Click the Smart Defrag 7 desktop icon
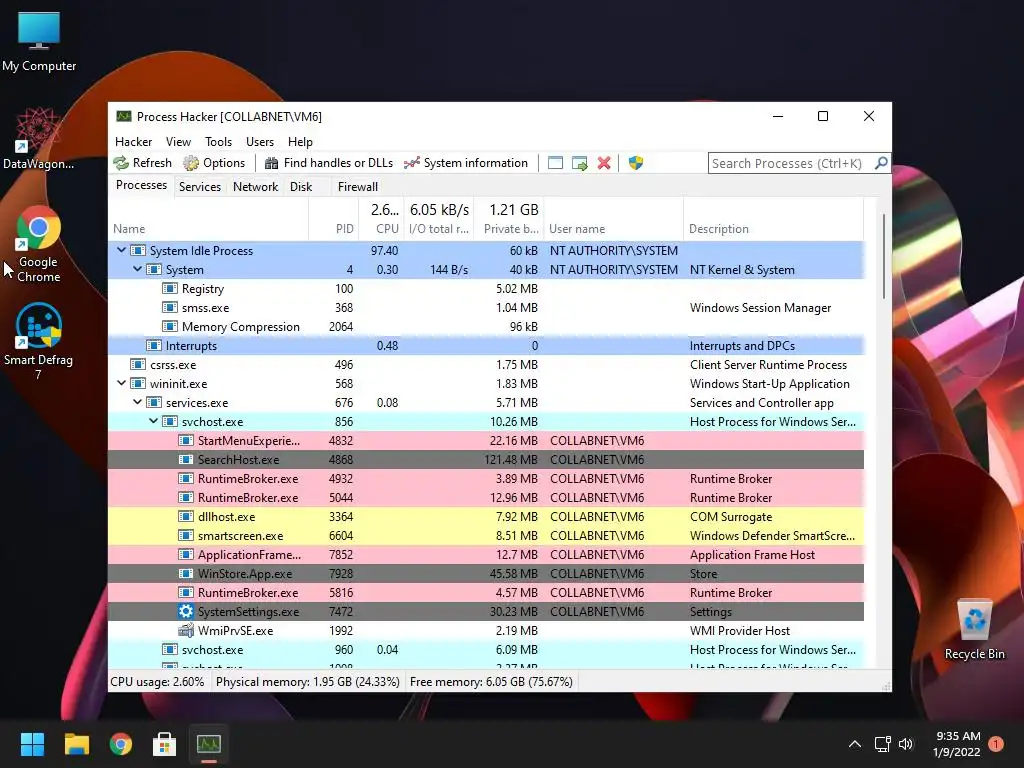The width and height of the screenshot is (1024, 768). tap(39, 342)
